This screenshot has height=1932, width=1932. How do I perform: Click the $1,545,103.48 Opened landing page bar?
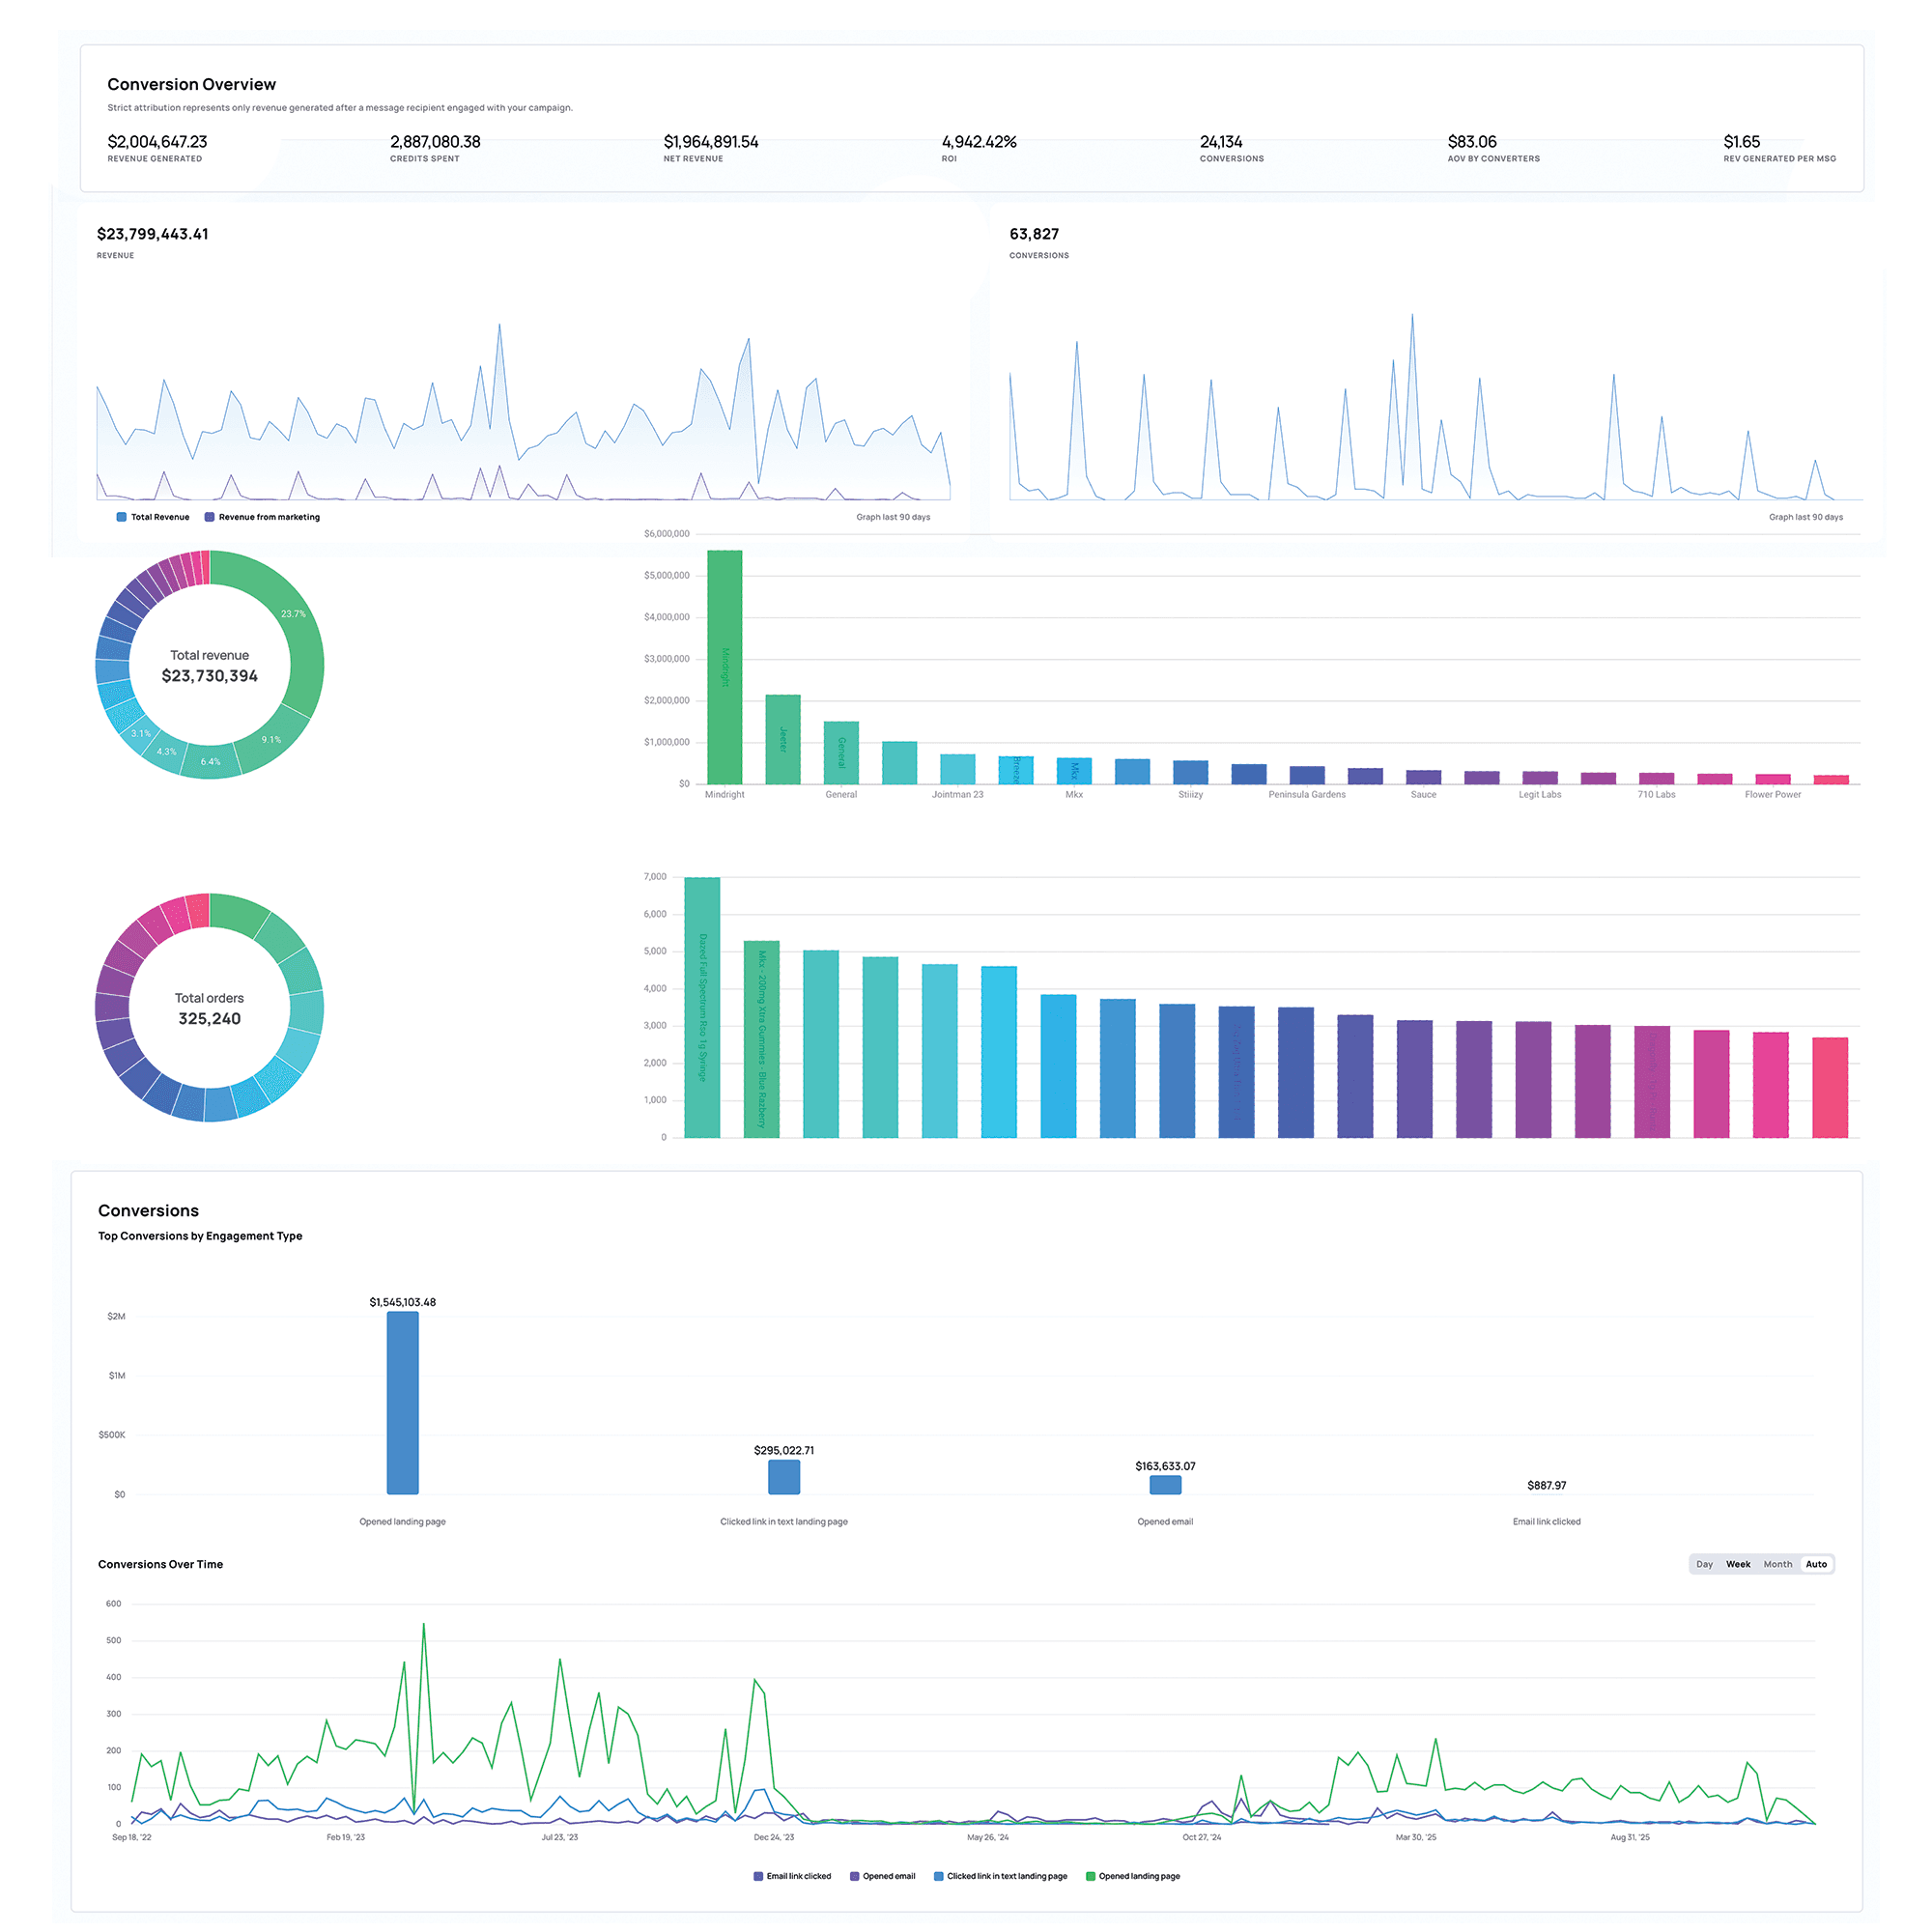click(403, 1402)
